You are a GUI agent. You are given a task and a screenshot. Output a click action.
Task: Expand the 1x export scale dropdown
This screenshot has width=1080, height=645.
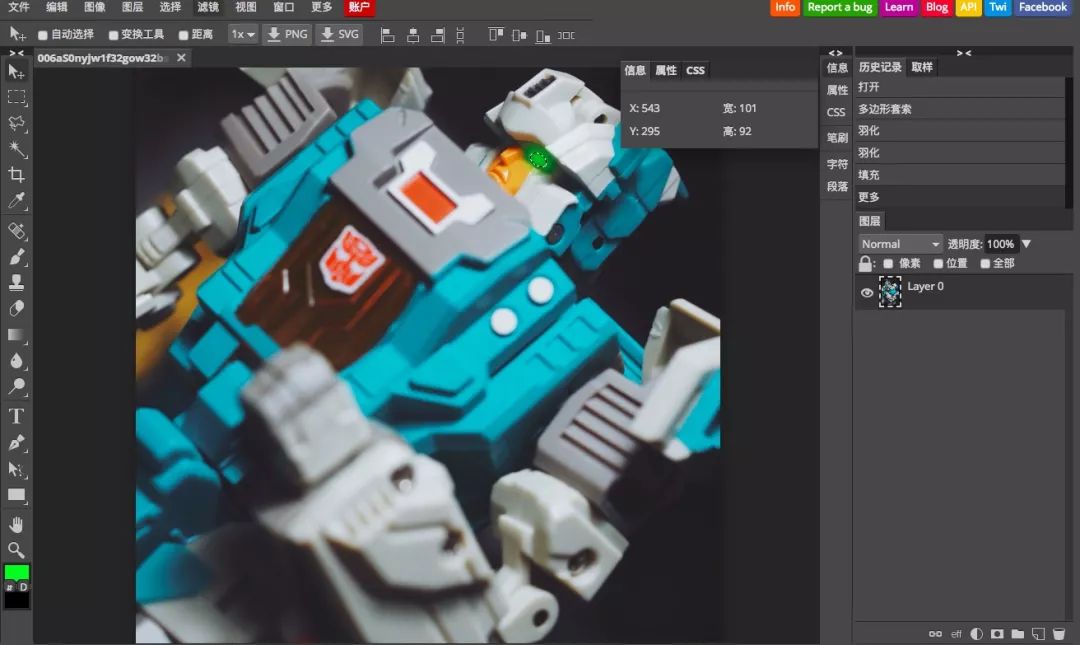pyautogui.click(x=243, y=34)
